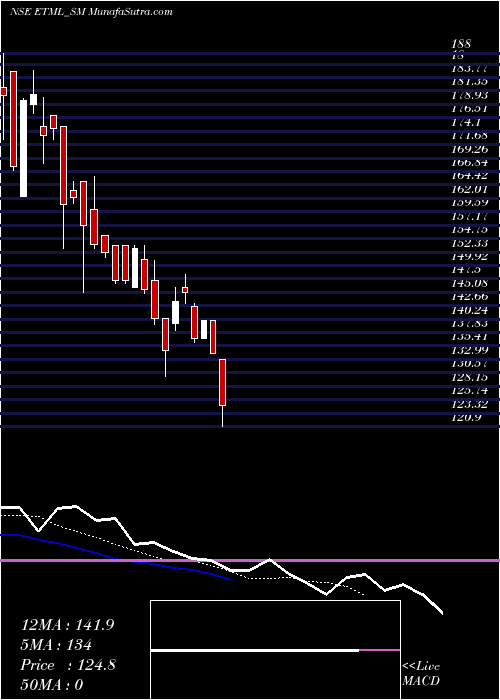This screenshot has height=700, width=500.
Task: Click the 123.32 price axis label
Action: coord(469,404)
